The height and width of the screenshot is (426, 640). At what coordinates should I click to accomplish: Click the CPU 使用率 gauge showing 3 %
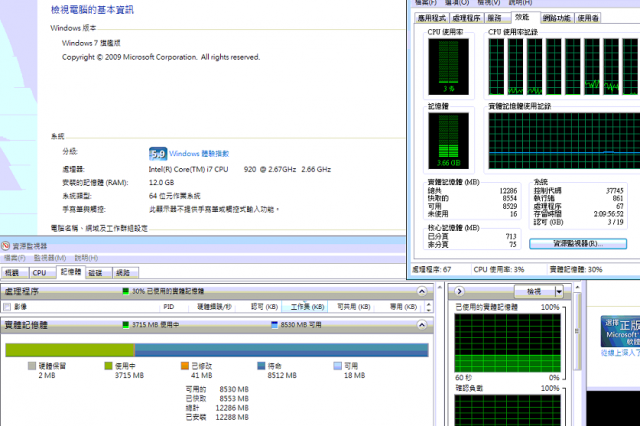[x=448, y=67]
